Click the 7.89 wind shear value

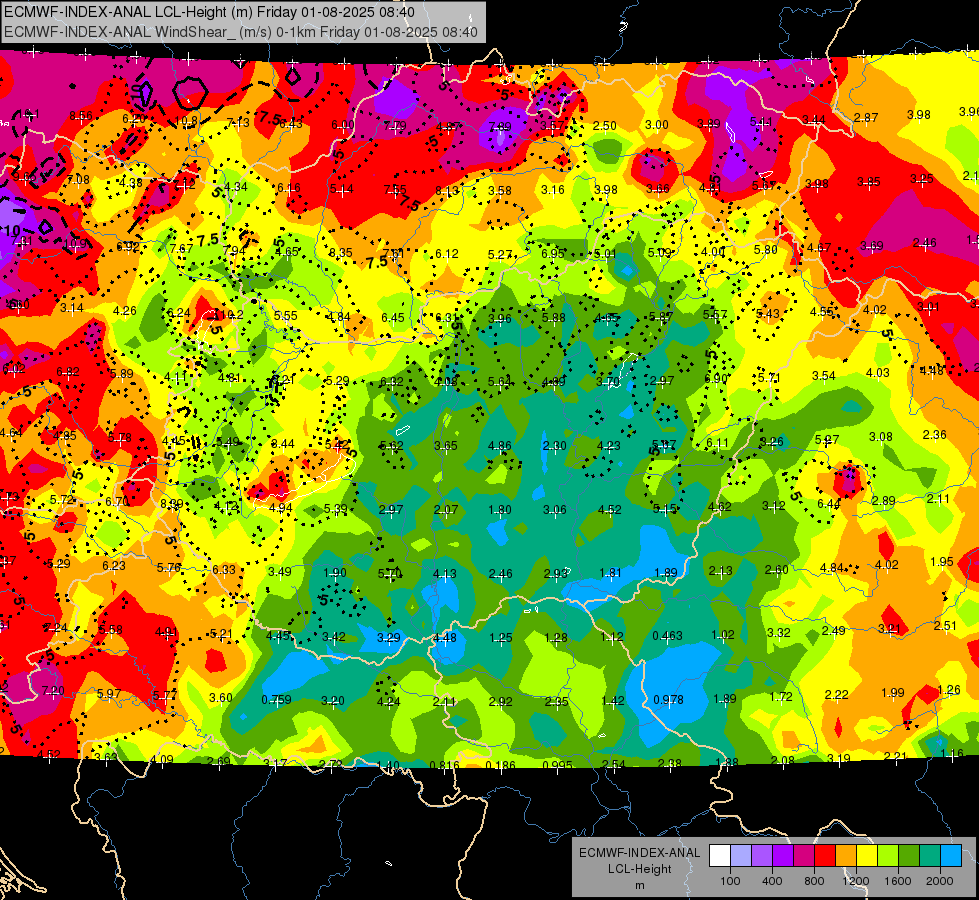(499, 127)
